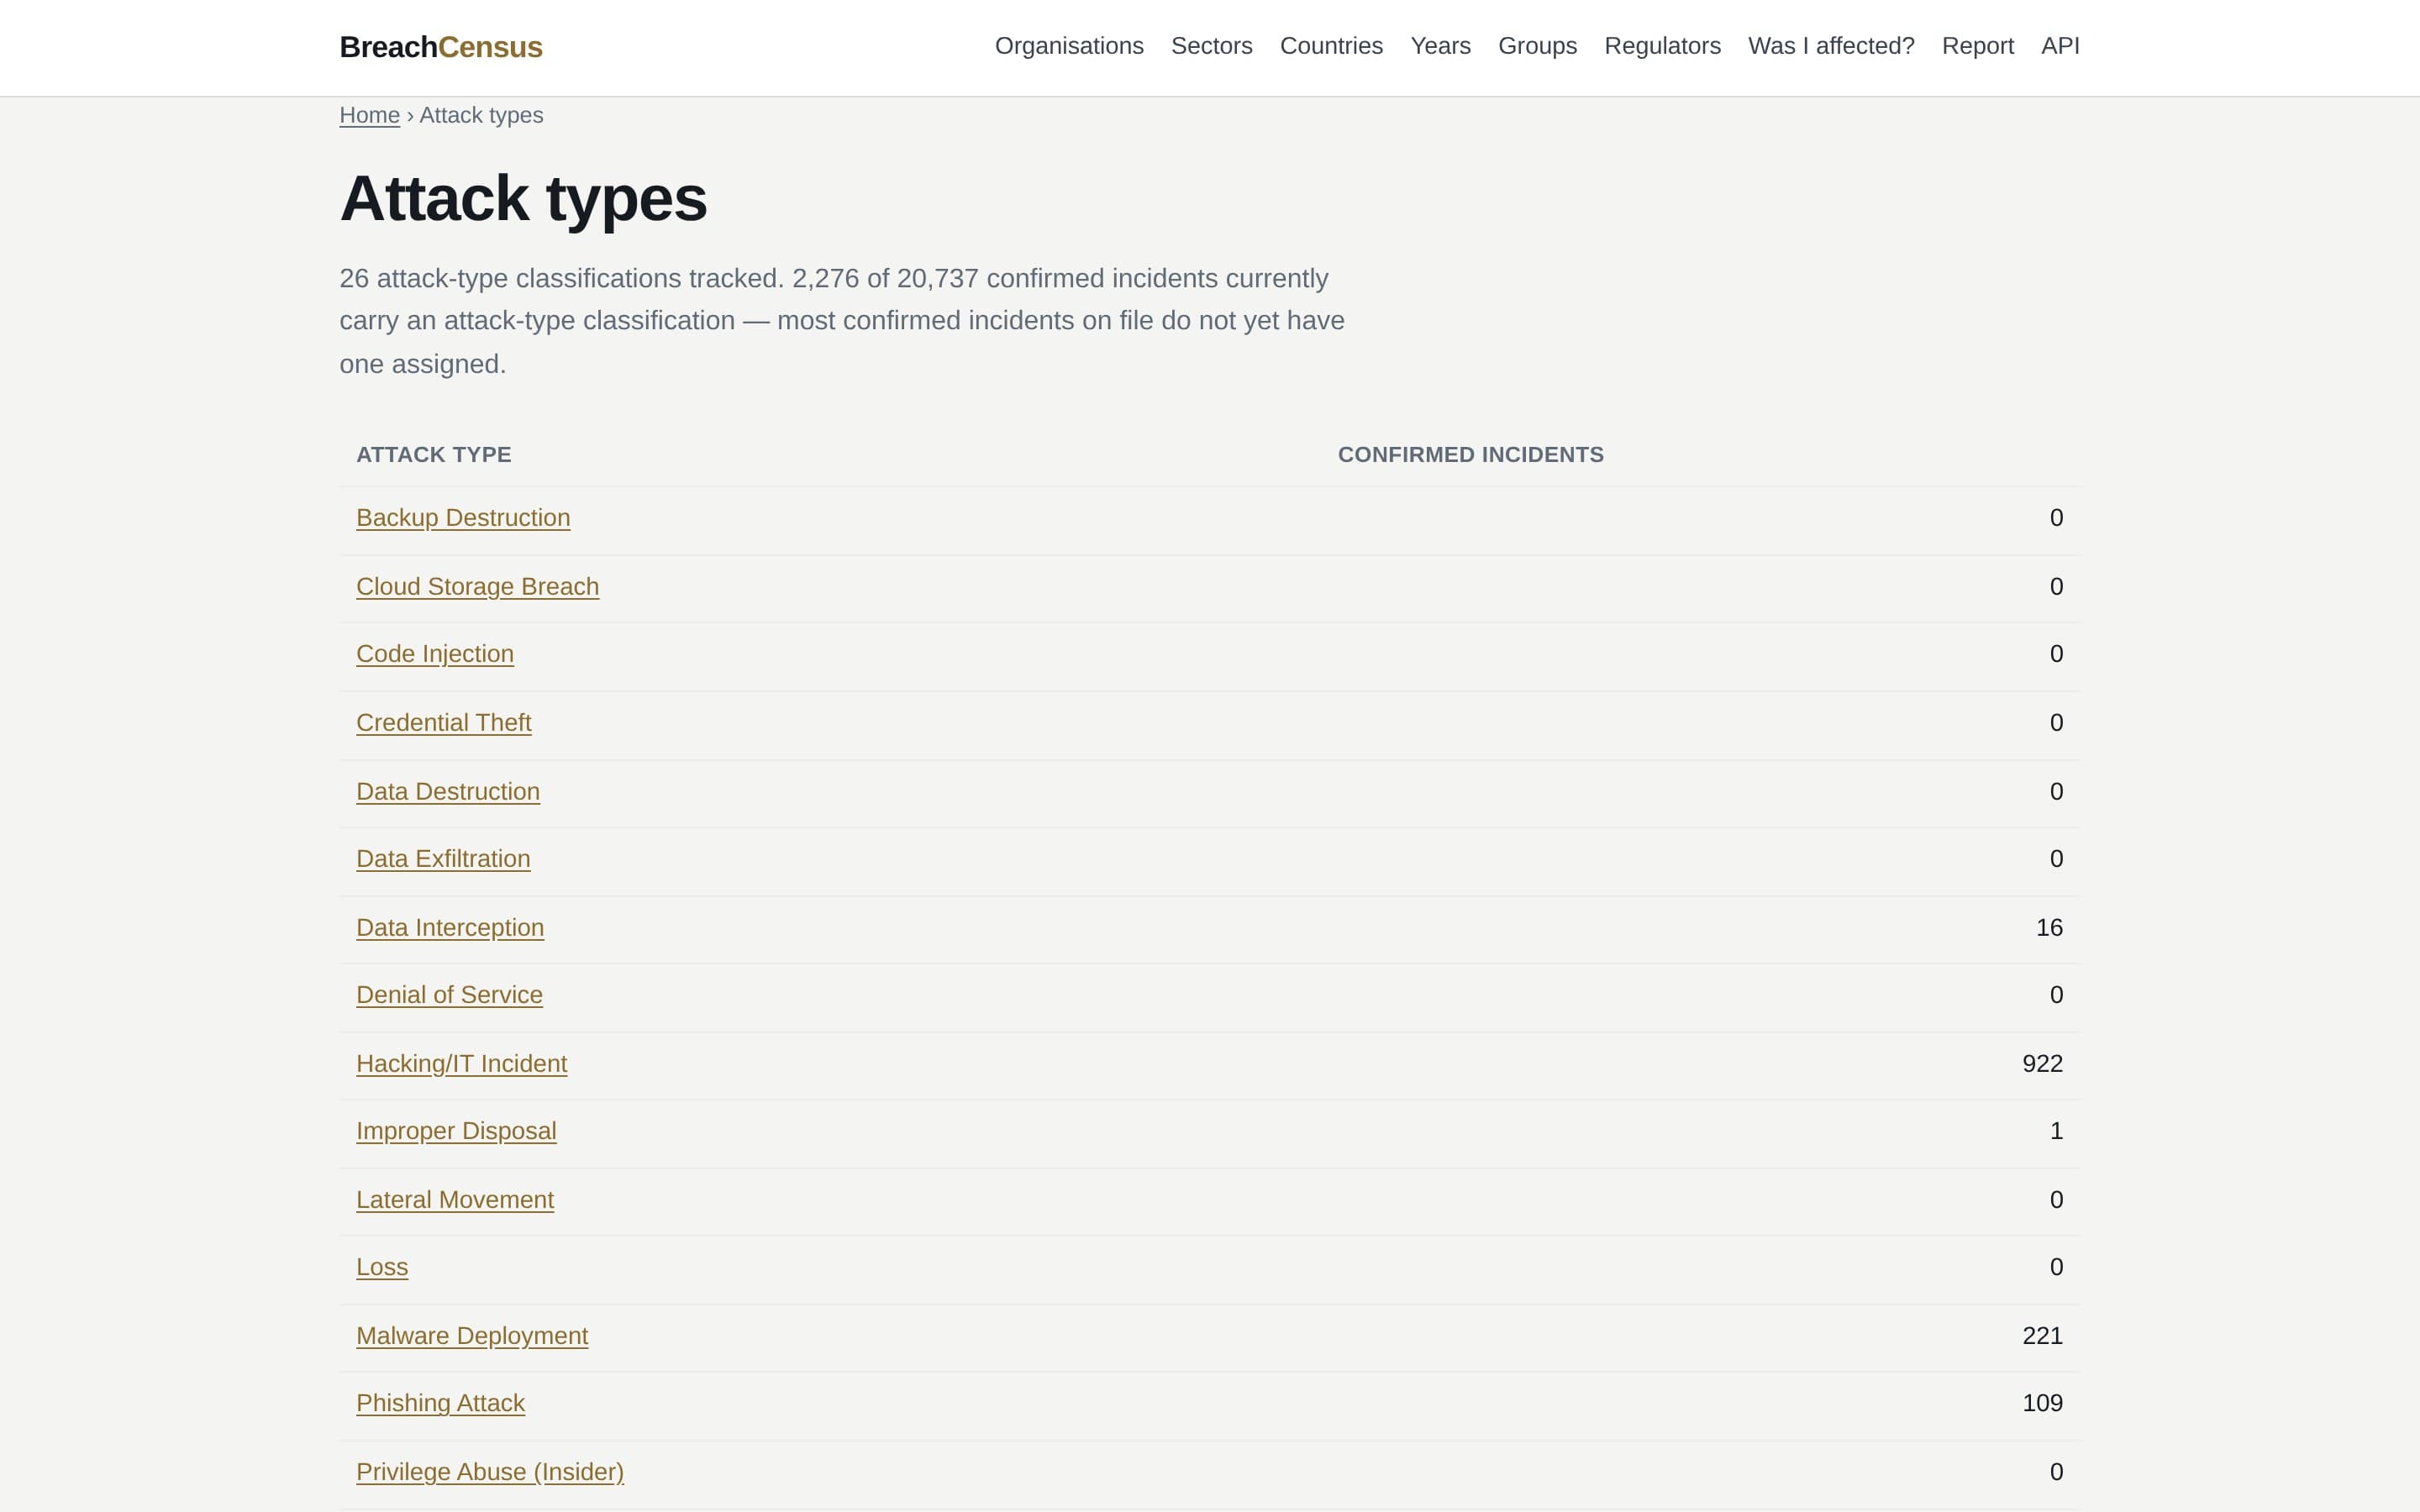Click the 0 count for Denial of Service
The height and width of the screenshot is (1512, 2420).
pyautogui.click(x=2056, y=995)
